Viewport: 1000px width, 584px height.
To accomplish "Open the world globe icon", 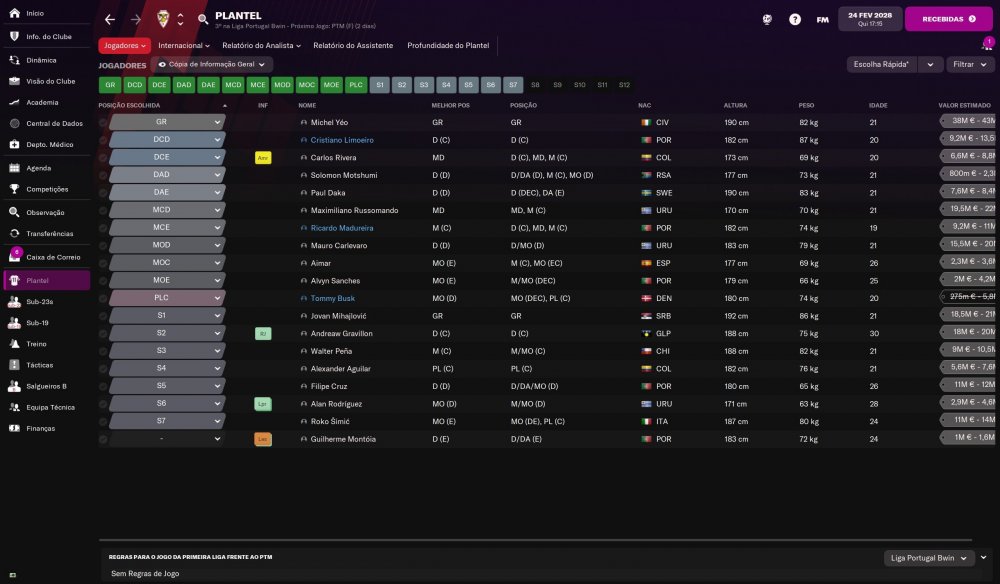I will pyautogui.click(x=767, y=19).
